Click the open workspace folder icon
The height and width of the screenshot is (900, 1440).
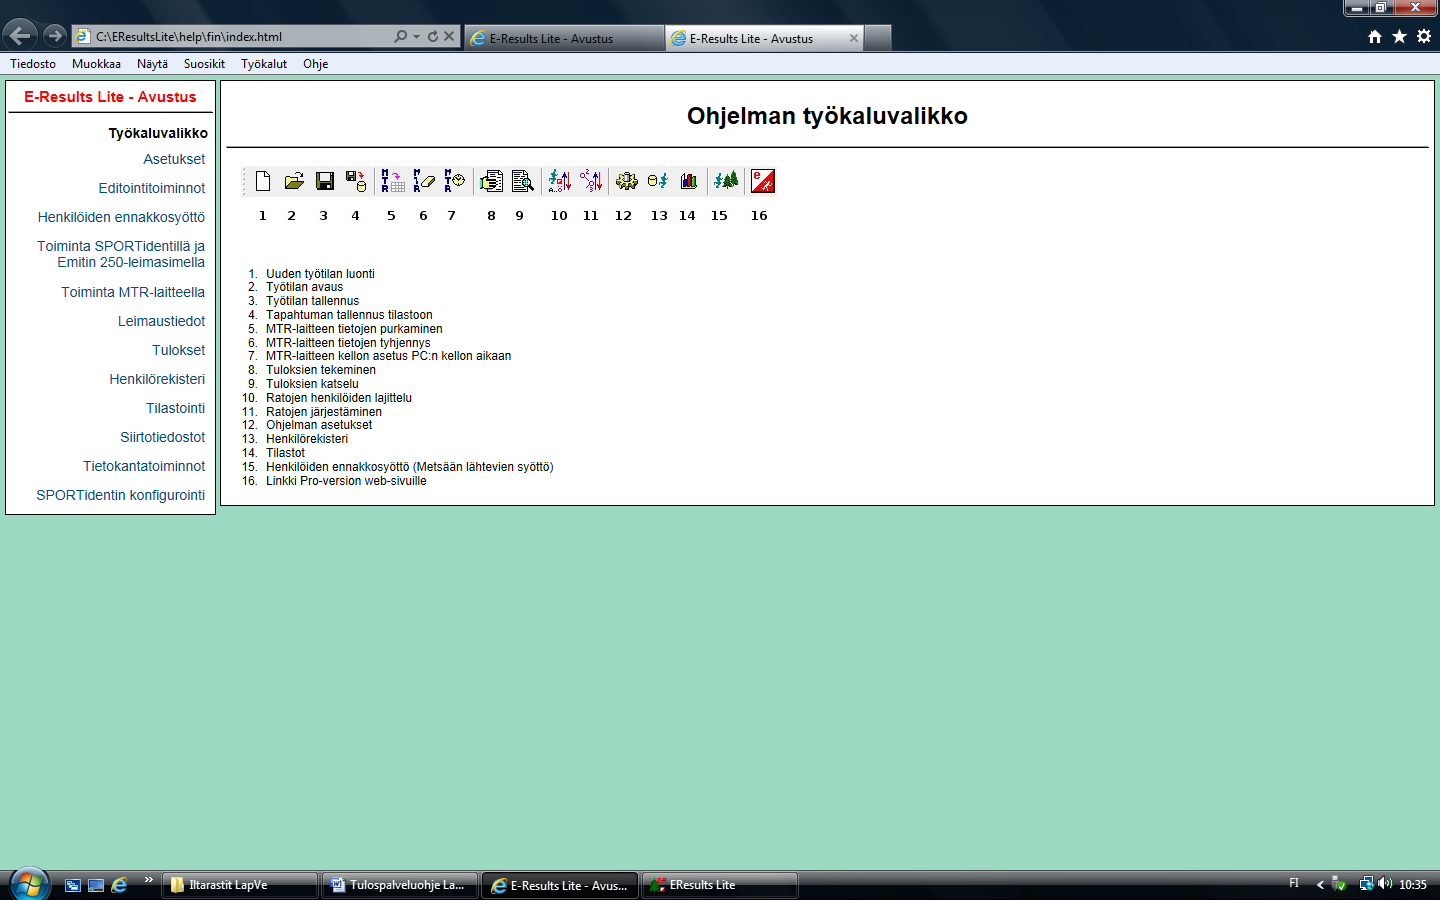point(294,181)
